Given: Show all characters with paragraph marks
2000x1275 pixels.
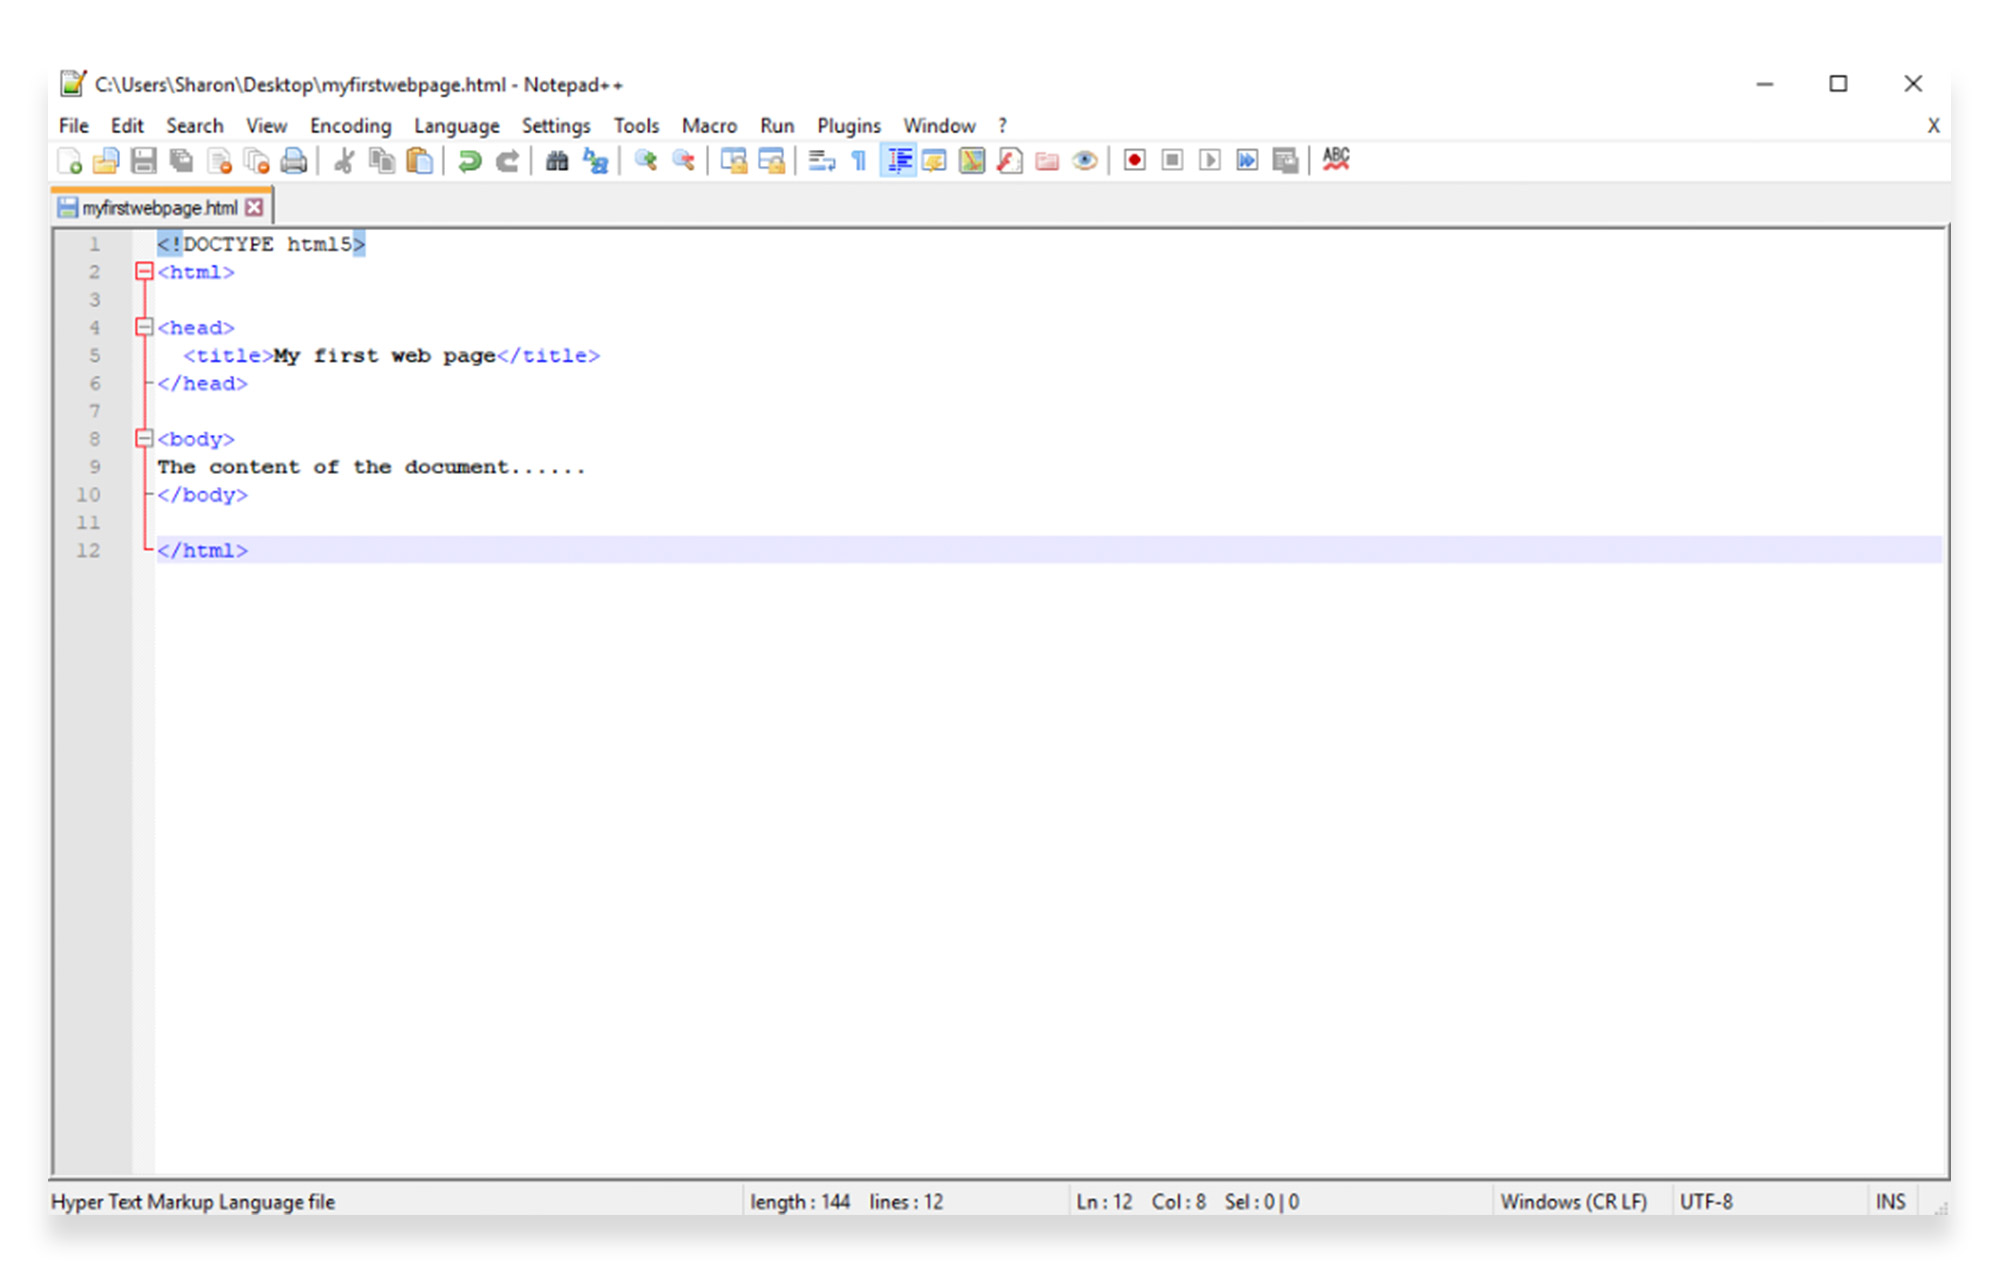Looking at the screenshot, I should click(857, 160).
